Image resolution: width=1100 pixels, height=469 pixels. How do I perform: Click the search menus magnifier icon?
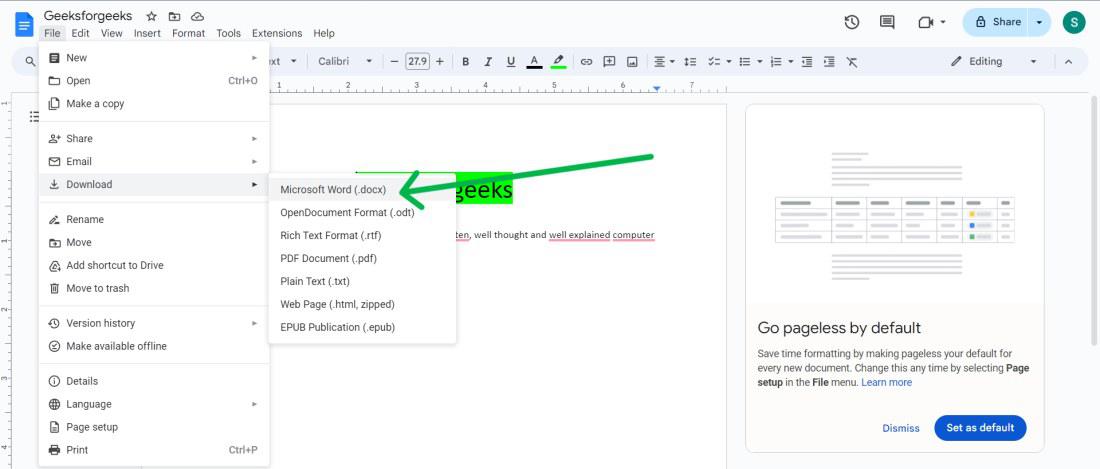[x=30, y=62]
